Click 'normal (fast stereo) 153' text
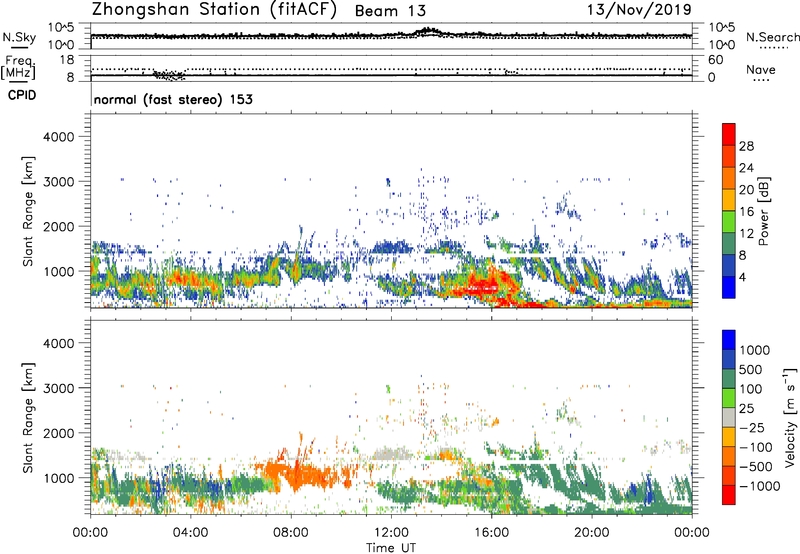Image resolution: width=800 pixels, height=554 pixels. 173,99
